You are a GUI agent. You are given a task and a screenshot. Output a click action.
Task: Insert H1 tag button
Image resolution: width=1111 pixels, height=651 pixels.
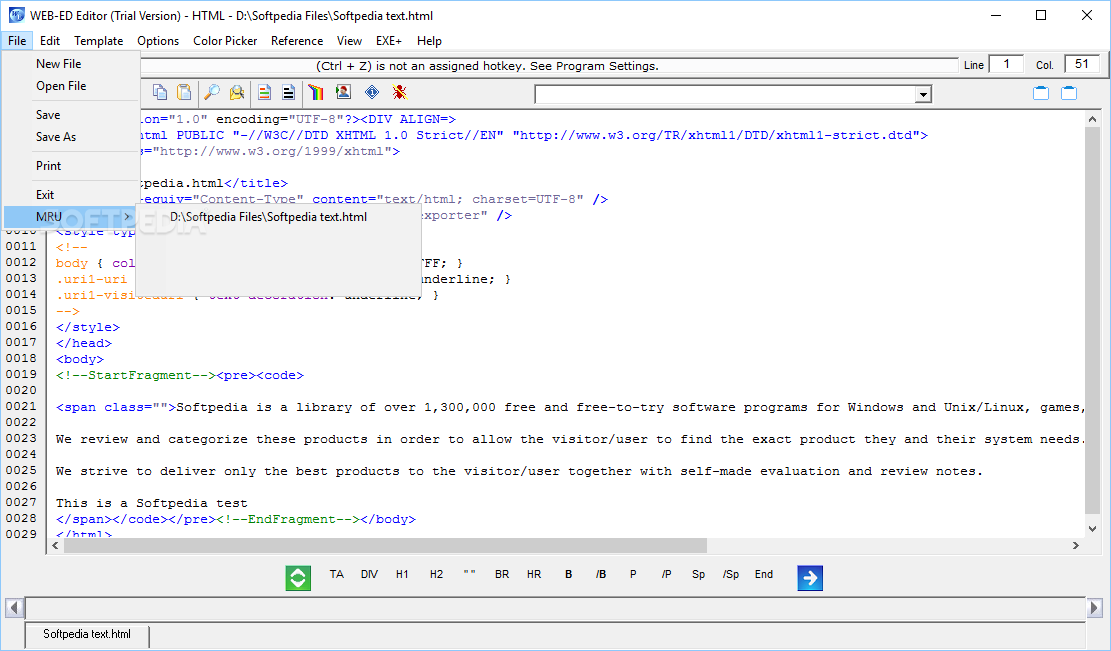[x=402, y=574]
